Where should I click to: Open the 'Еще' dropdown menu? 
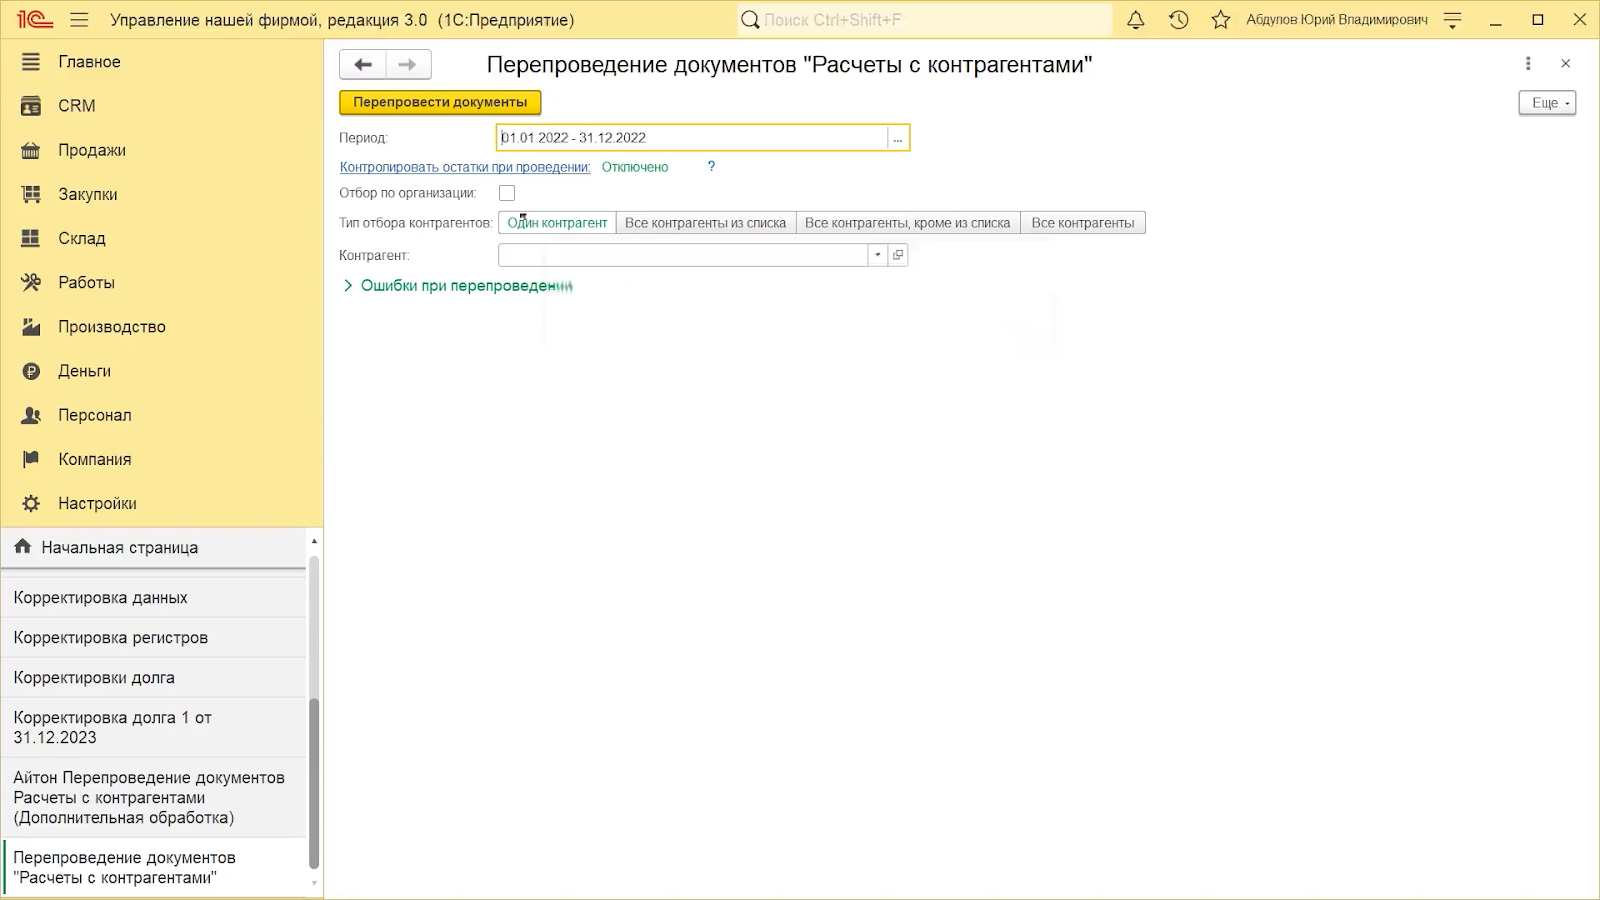1547,103
